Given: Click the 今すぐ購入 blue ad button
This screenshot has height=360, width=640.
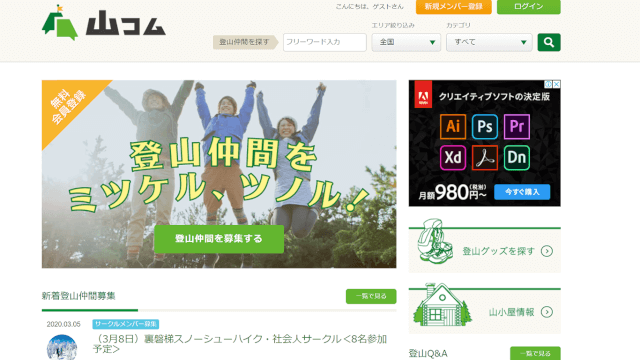Looking at the screenshot, I should [x=522, y=192].
